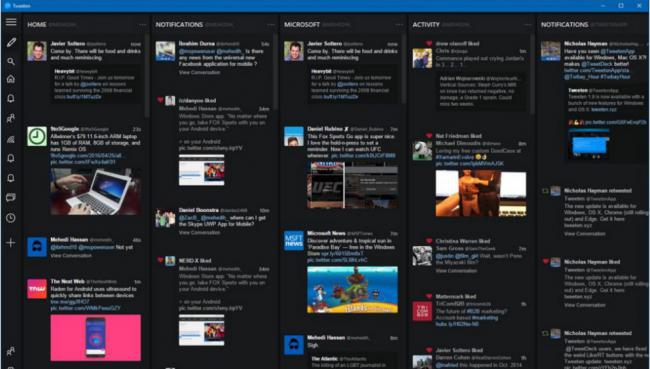Click 'Javier Soltero' name in Home column
Screen dimensions: 650x369
click(x=68, y=44)
